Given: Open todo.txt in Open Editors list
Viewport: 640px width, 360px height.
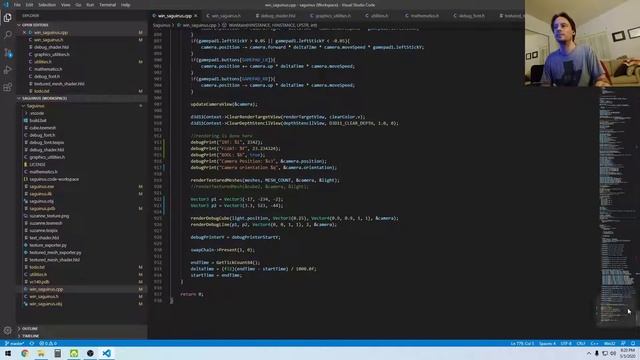Looking at the screenshot, I should tap(42, 91).
